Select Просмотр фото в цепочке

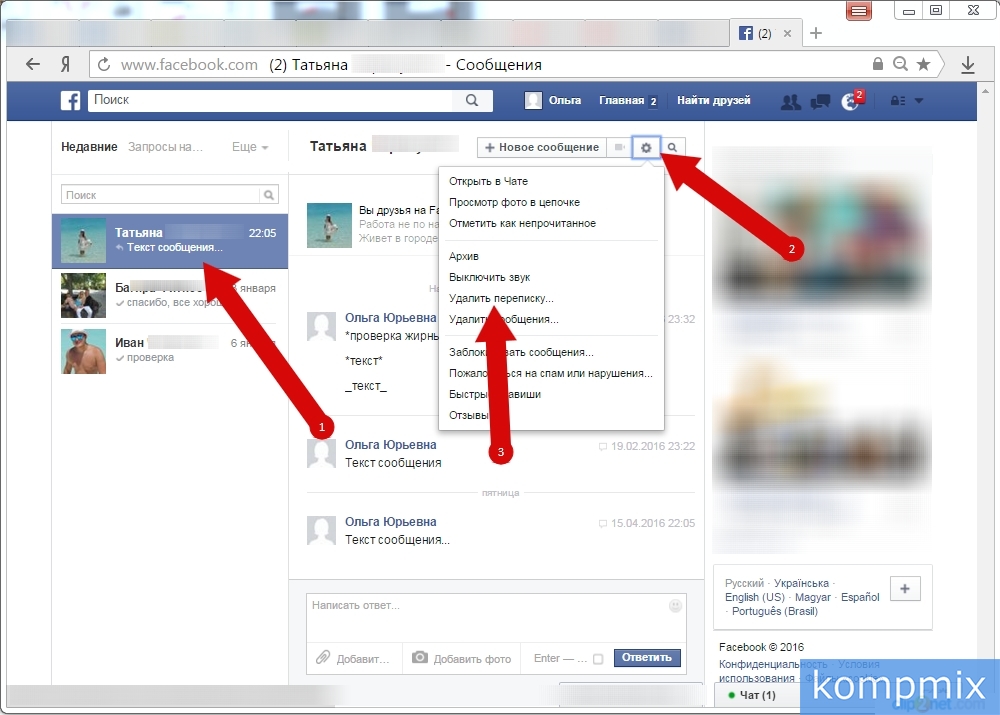pos(515,202)
